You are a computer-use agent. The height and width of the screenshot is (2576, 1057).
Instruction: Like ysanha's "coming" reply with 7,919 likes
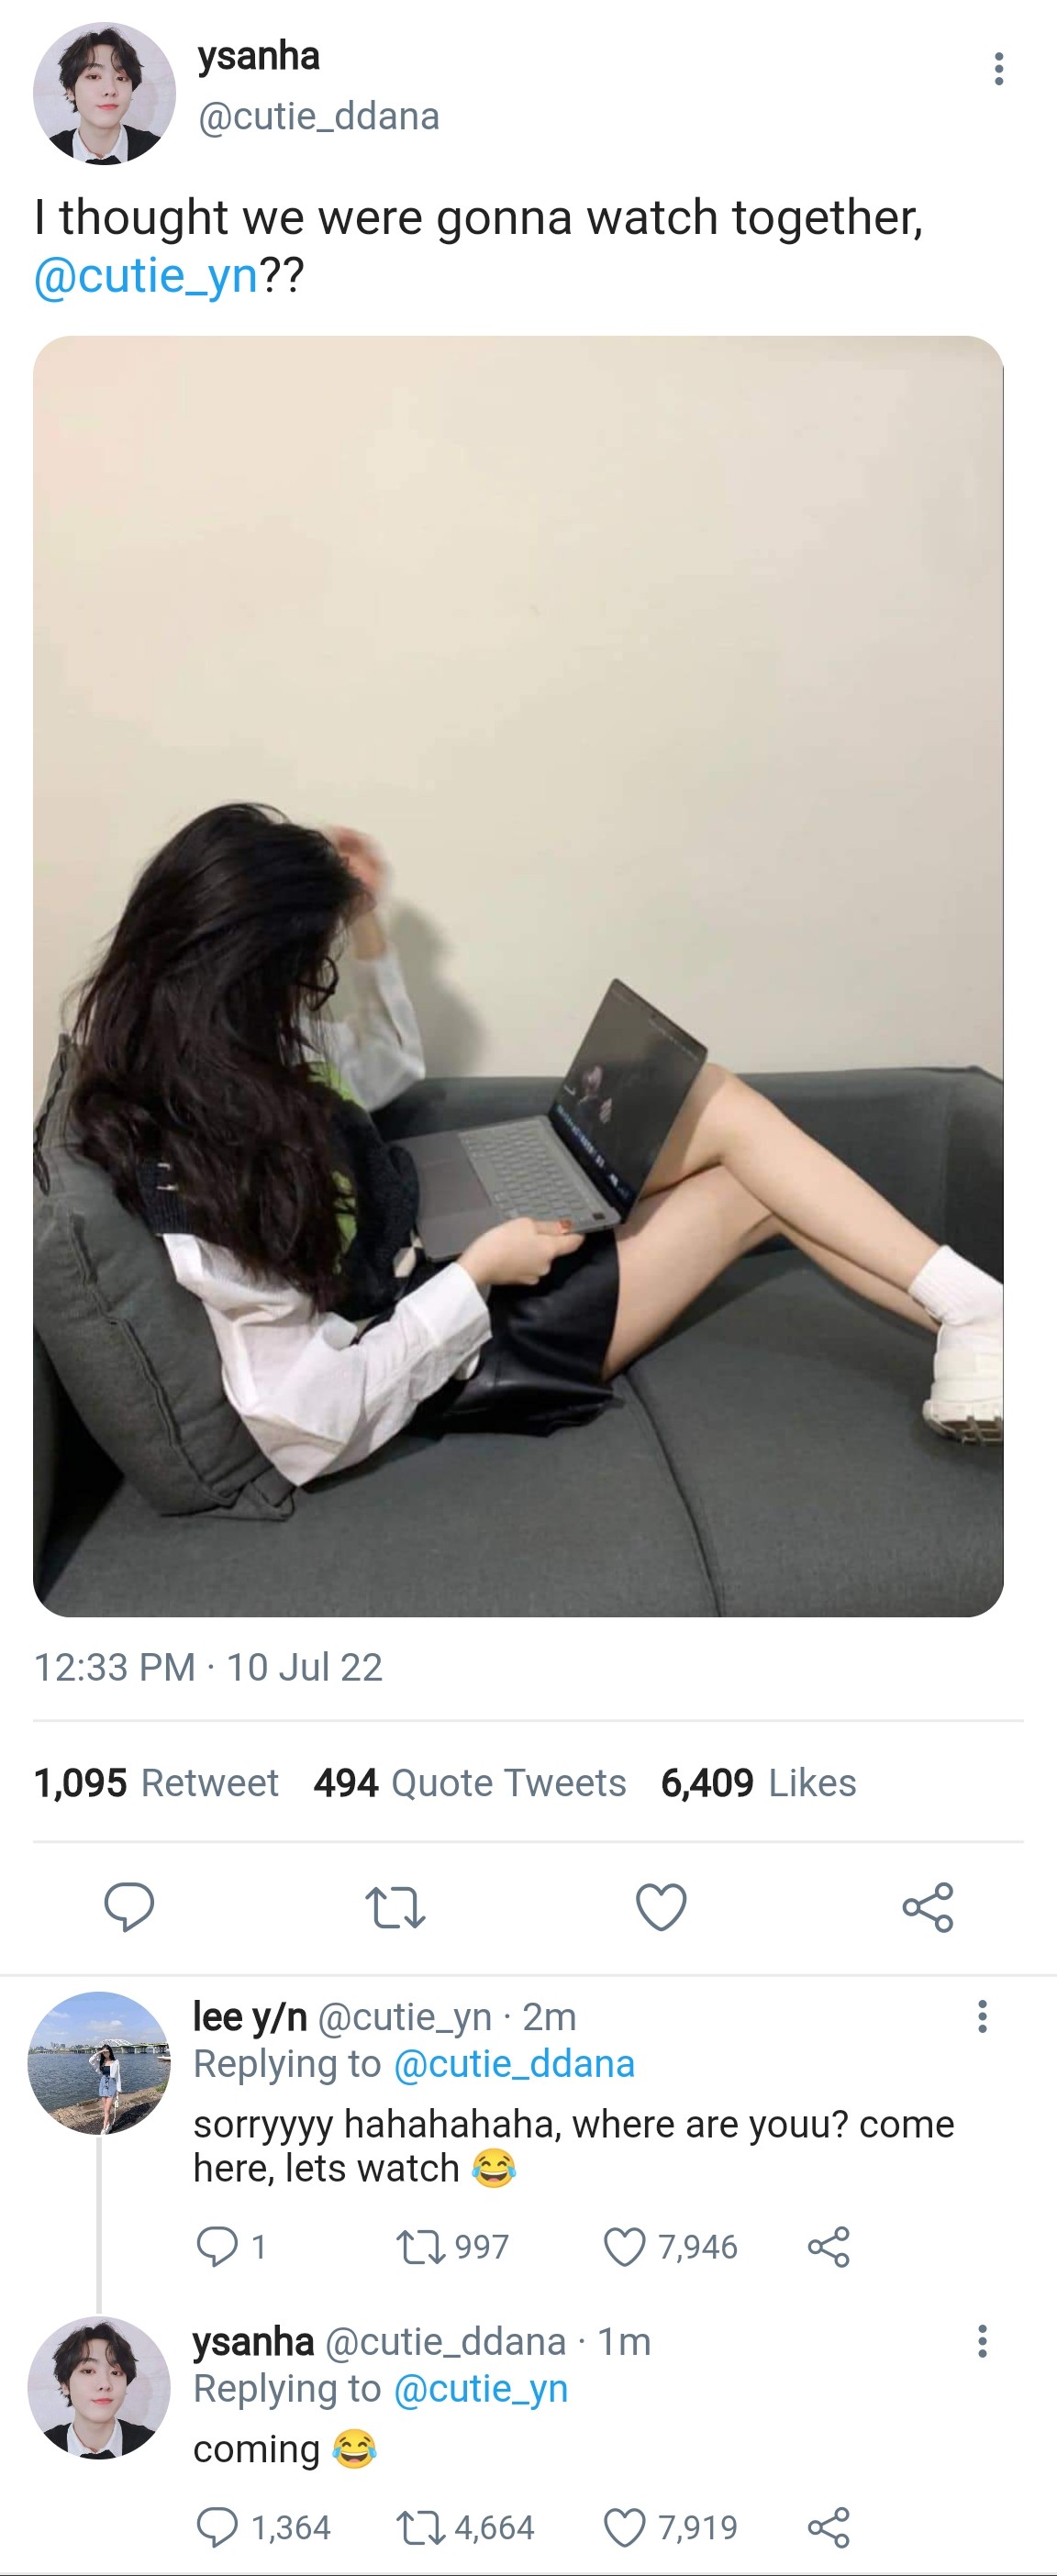point(625,2527)
